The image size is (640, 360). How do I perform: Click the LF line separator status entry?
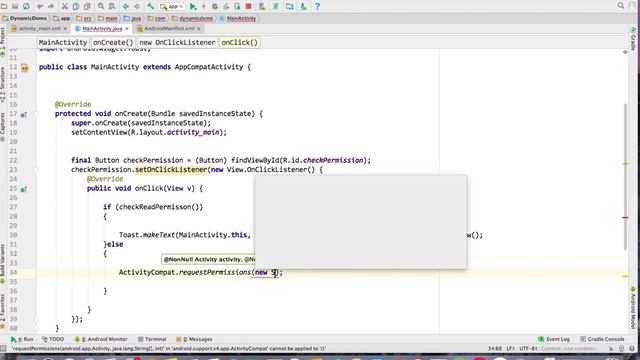point(511,349)
